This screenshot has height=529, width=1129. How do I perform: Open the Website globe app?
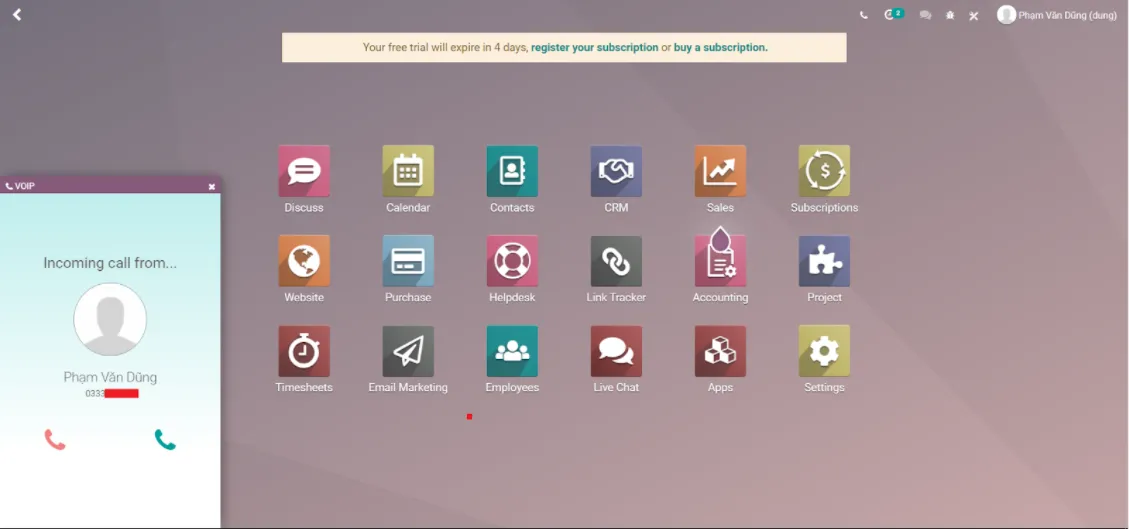click(x=304, y=261)
